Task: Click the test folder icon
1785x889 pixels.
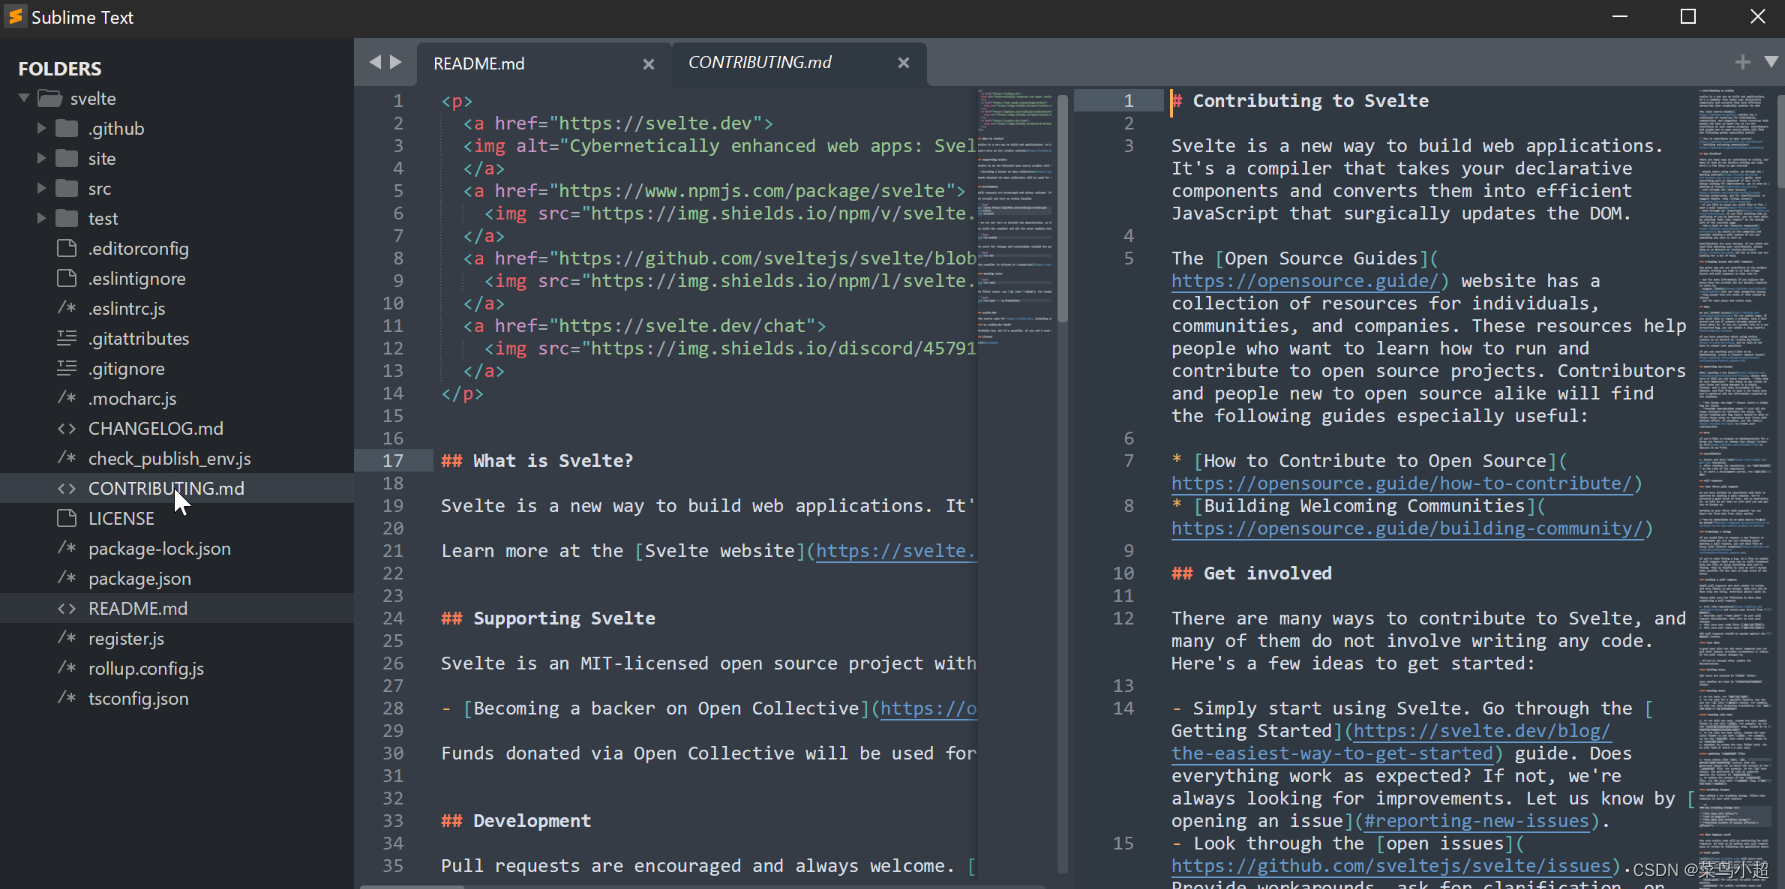Action: pyautogui.click(x=67, y=218)
